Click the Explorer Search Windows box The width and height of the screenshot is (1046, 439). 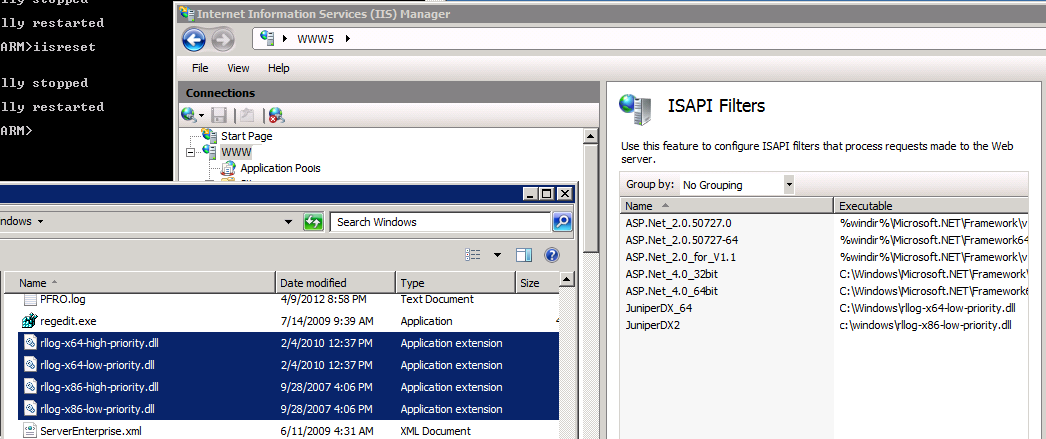tap(440, 222)
